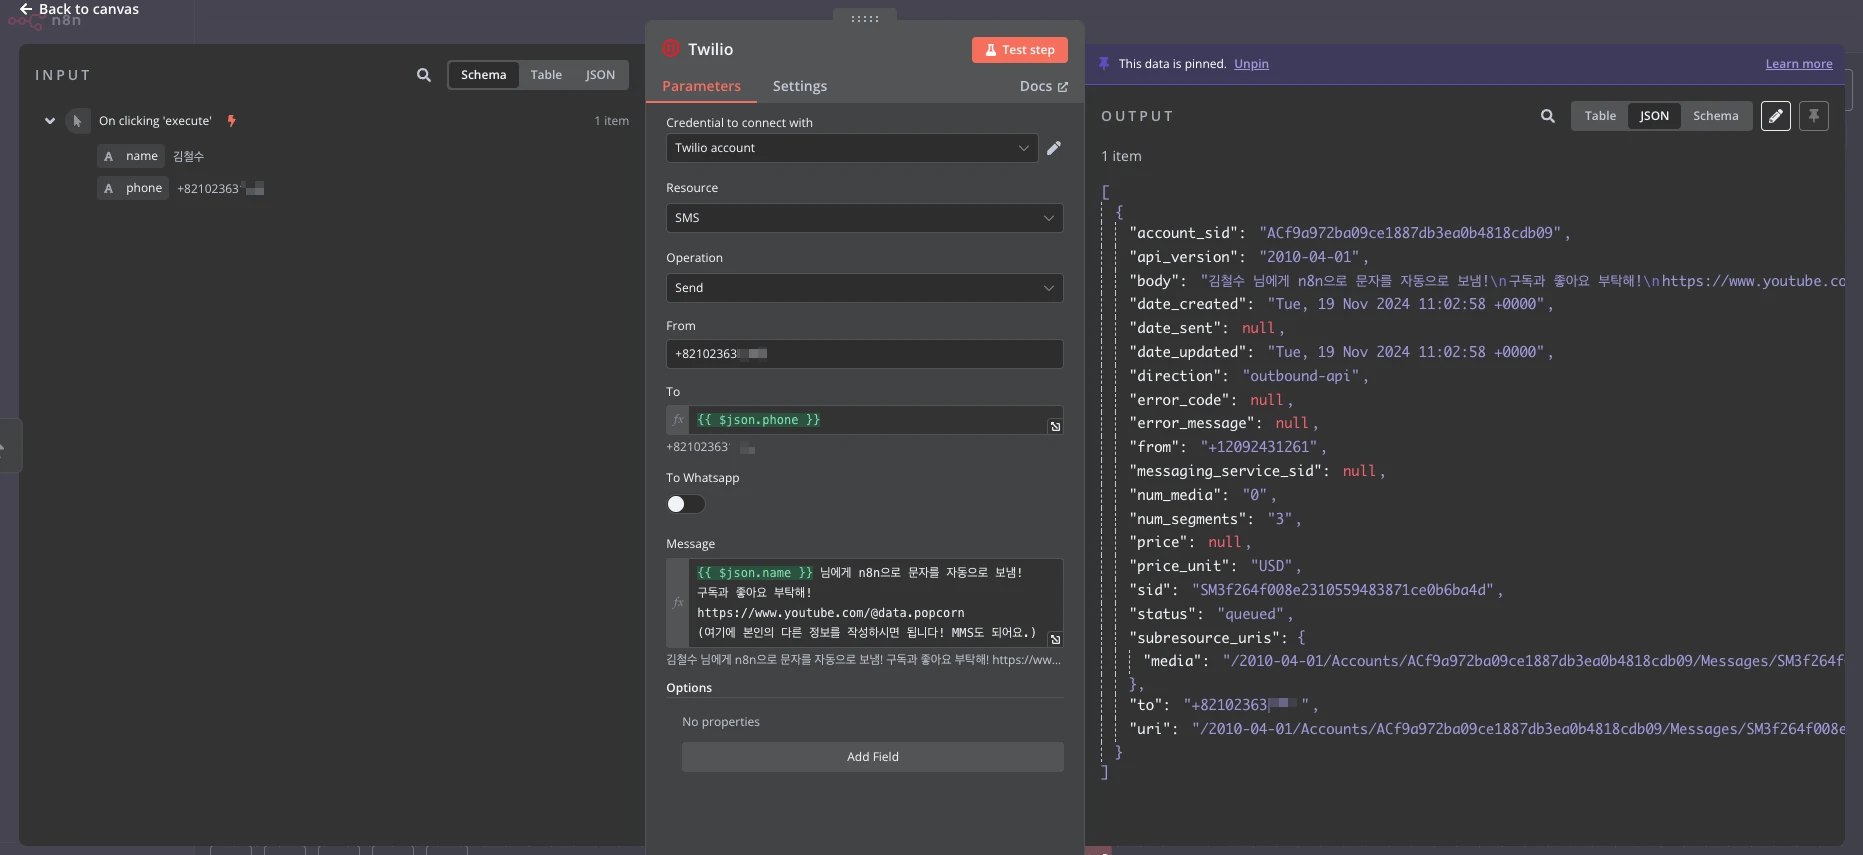Click the "price_unit": "USD" line
This screenshot has width=1863, height=855.
tap(1215, 566)
